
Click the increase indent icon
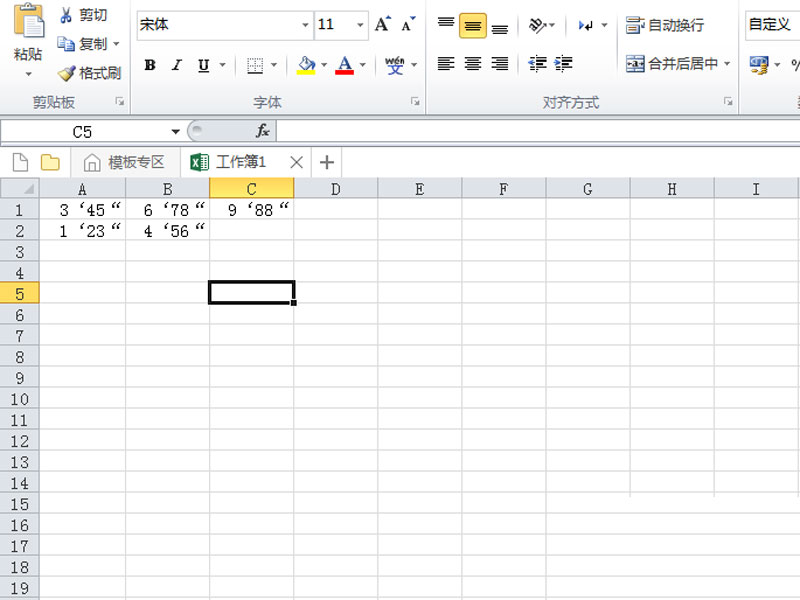pos(563,64)
